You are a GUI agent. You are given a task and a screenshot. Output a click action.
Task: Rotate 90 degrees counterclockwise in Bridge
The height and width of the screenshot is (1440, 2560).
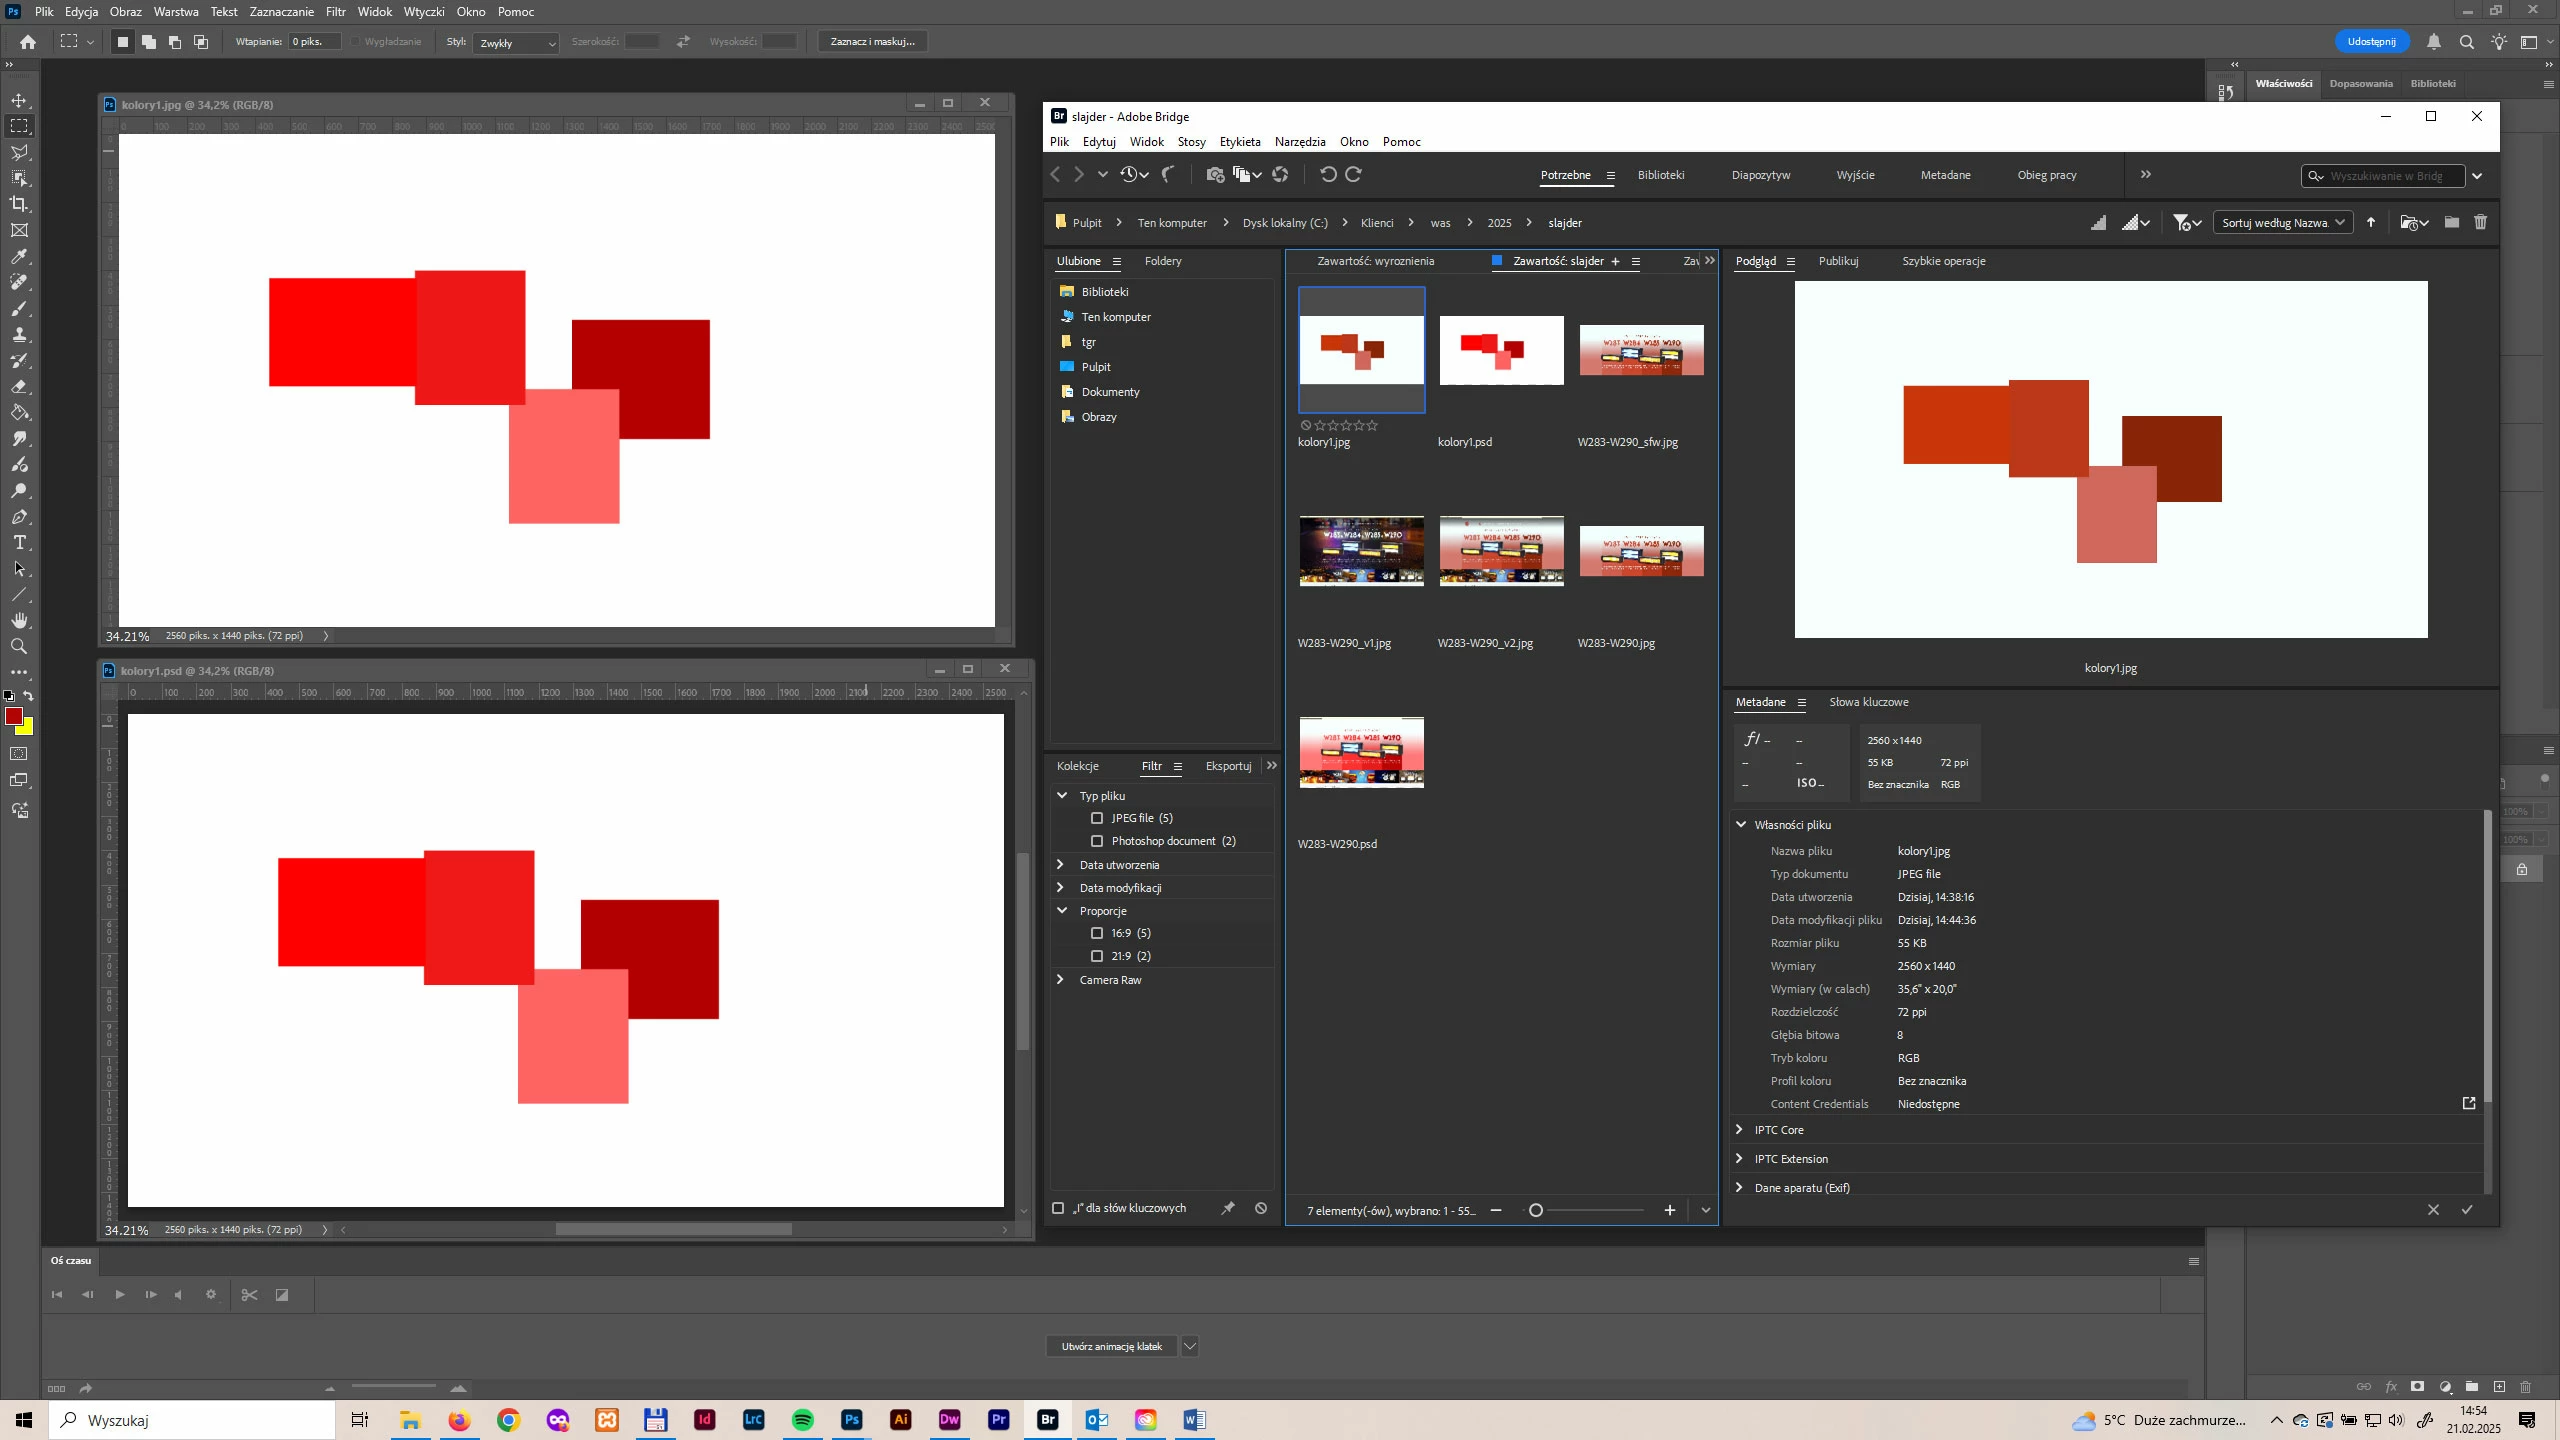pos(1327,174)
